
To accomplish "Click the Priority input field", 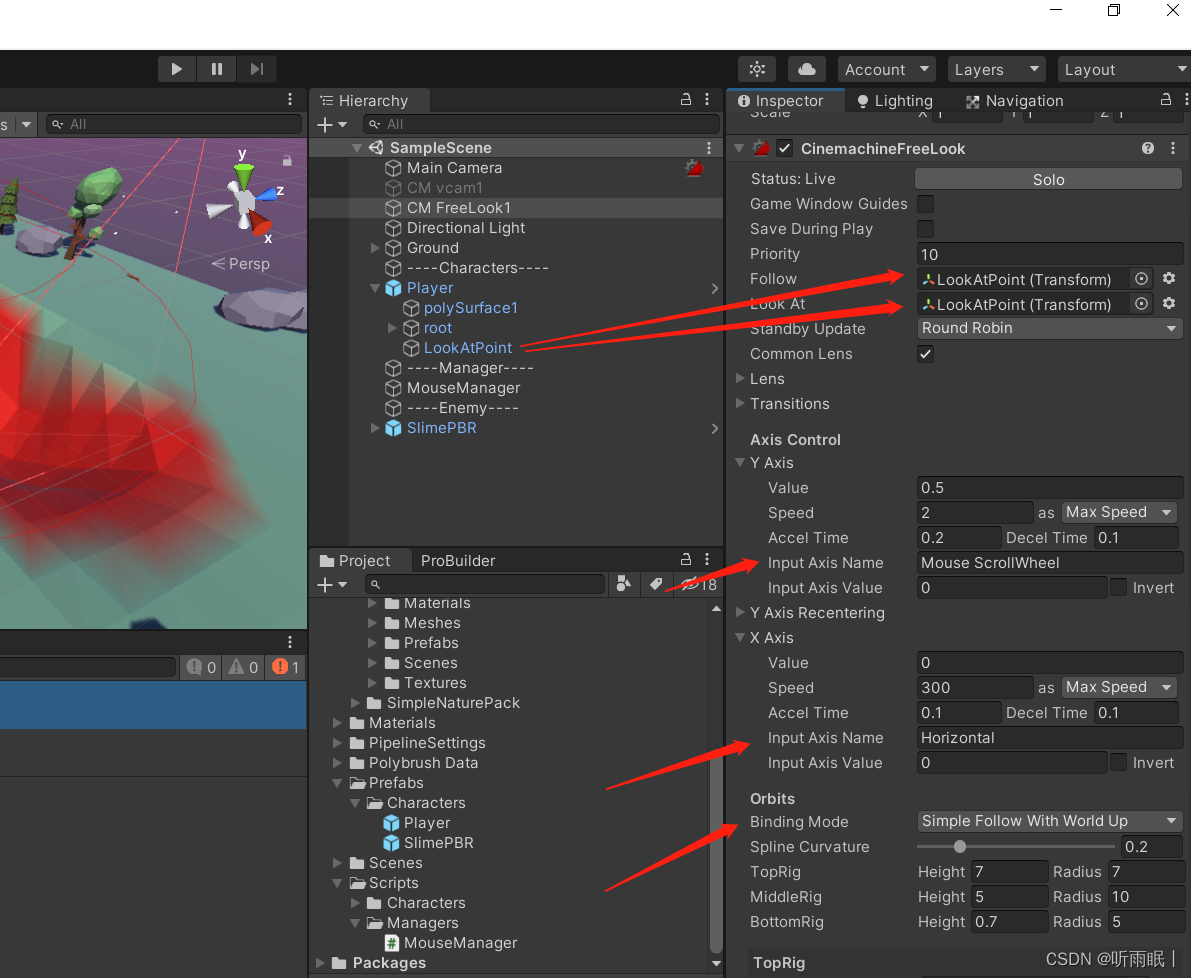I will coord(1050,254).
